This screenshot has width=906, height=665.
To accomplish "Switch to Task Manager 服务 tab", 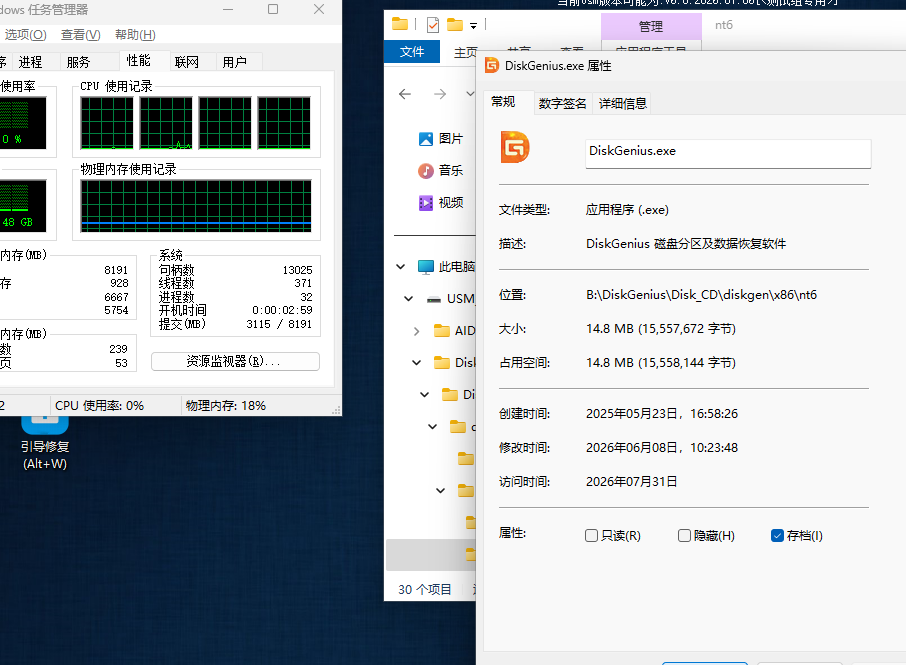I will [x=79, y=62].
